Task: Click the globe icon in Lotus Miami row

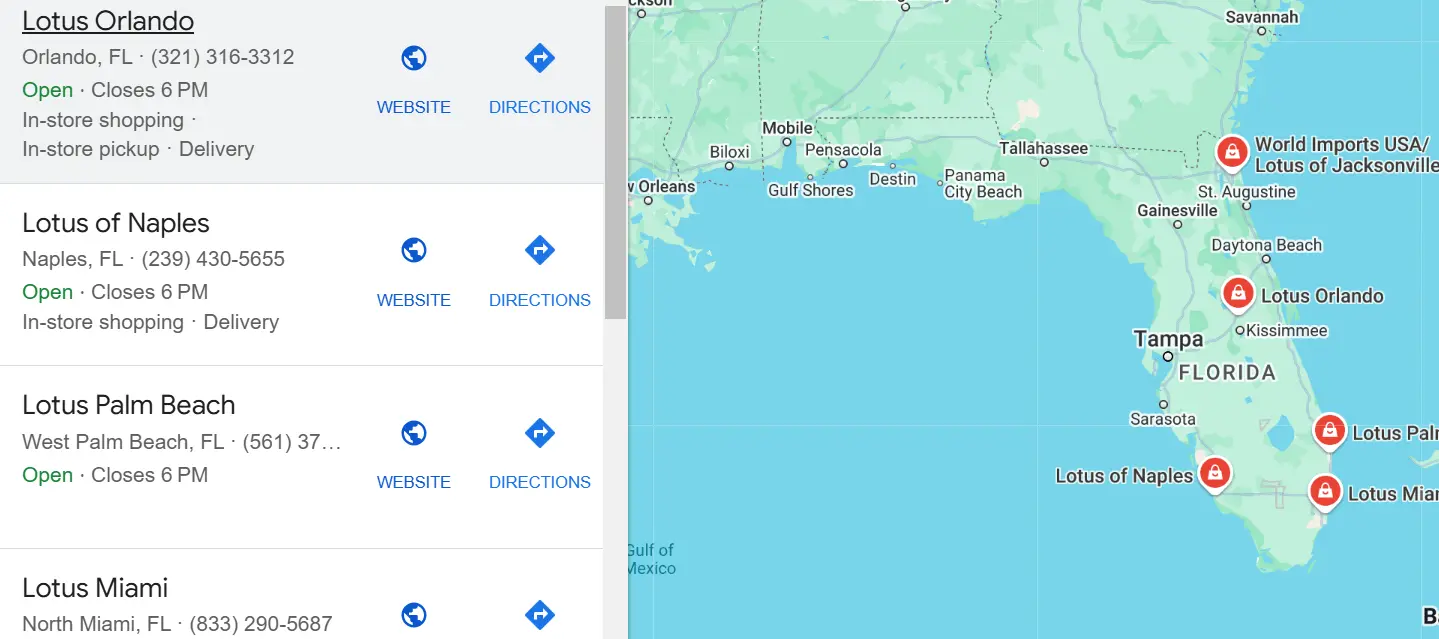Action: point(414,614)
